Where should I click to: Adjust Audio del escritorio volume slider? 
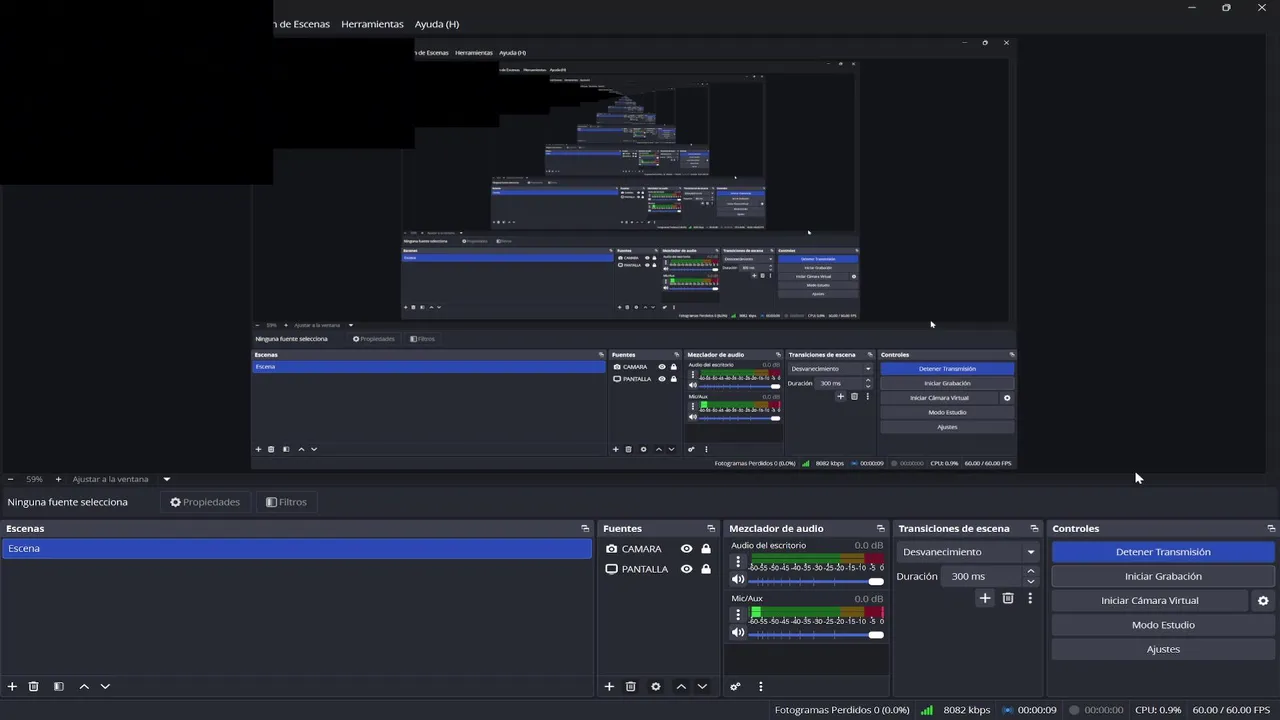click(816, 581)
